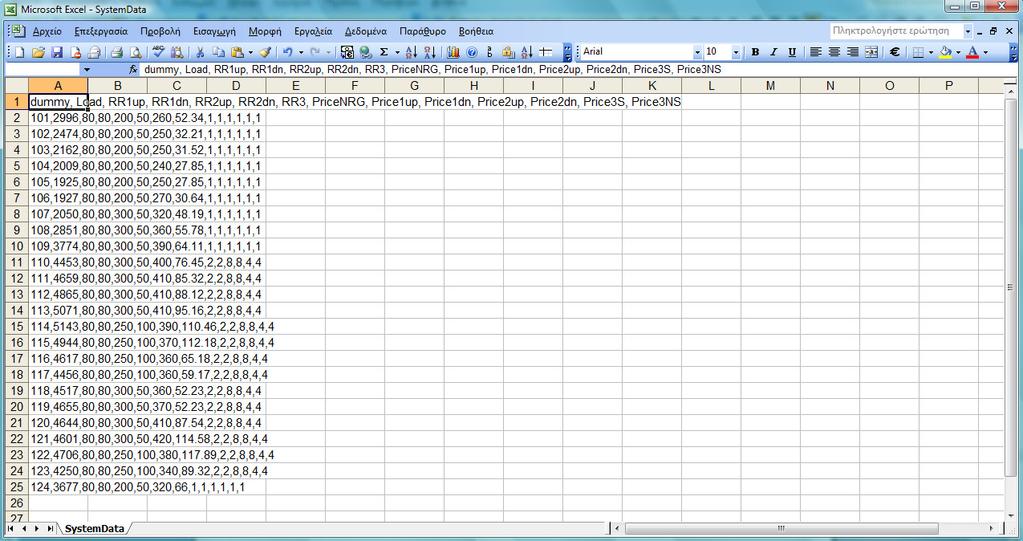
Task: Select the SystemData sheet tab
Action: pyautogui.click(x=94, y=529)
